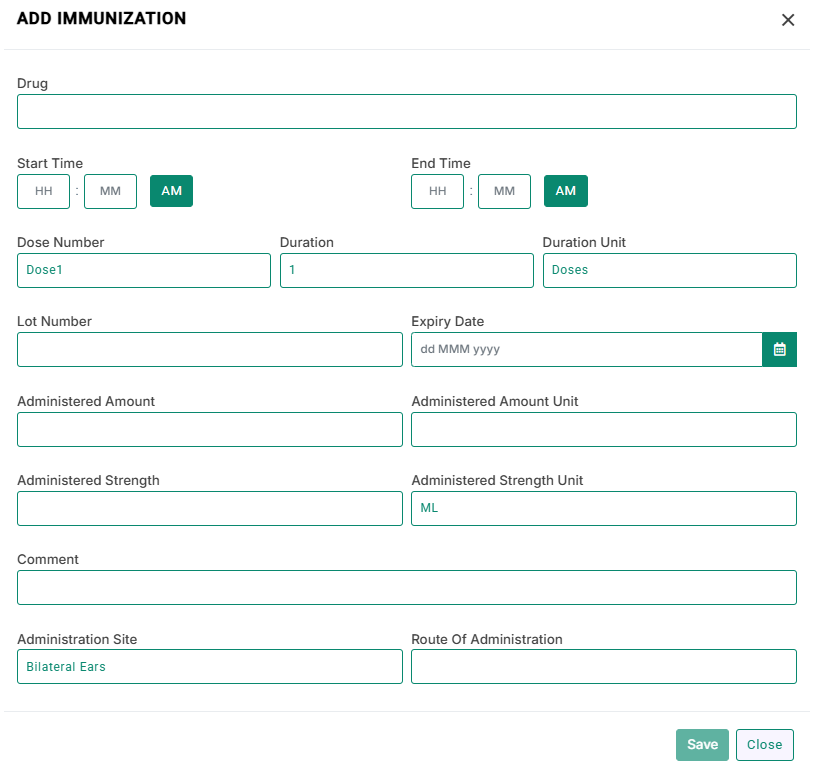The width and height of the screenshot is (816, 764).
Task: Open the Administration Site dropdown
Action: (x=210, y=666)
